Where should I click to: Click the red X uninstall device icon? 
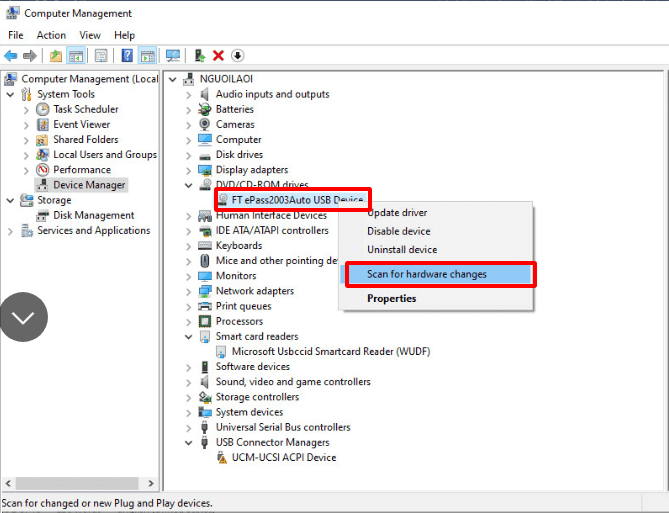pos(218,55)
